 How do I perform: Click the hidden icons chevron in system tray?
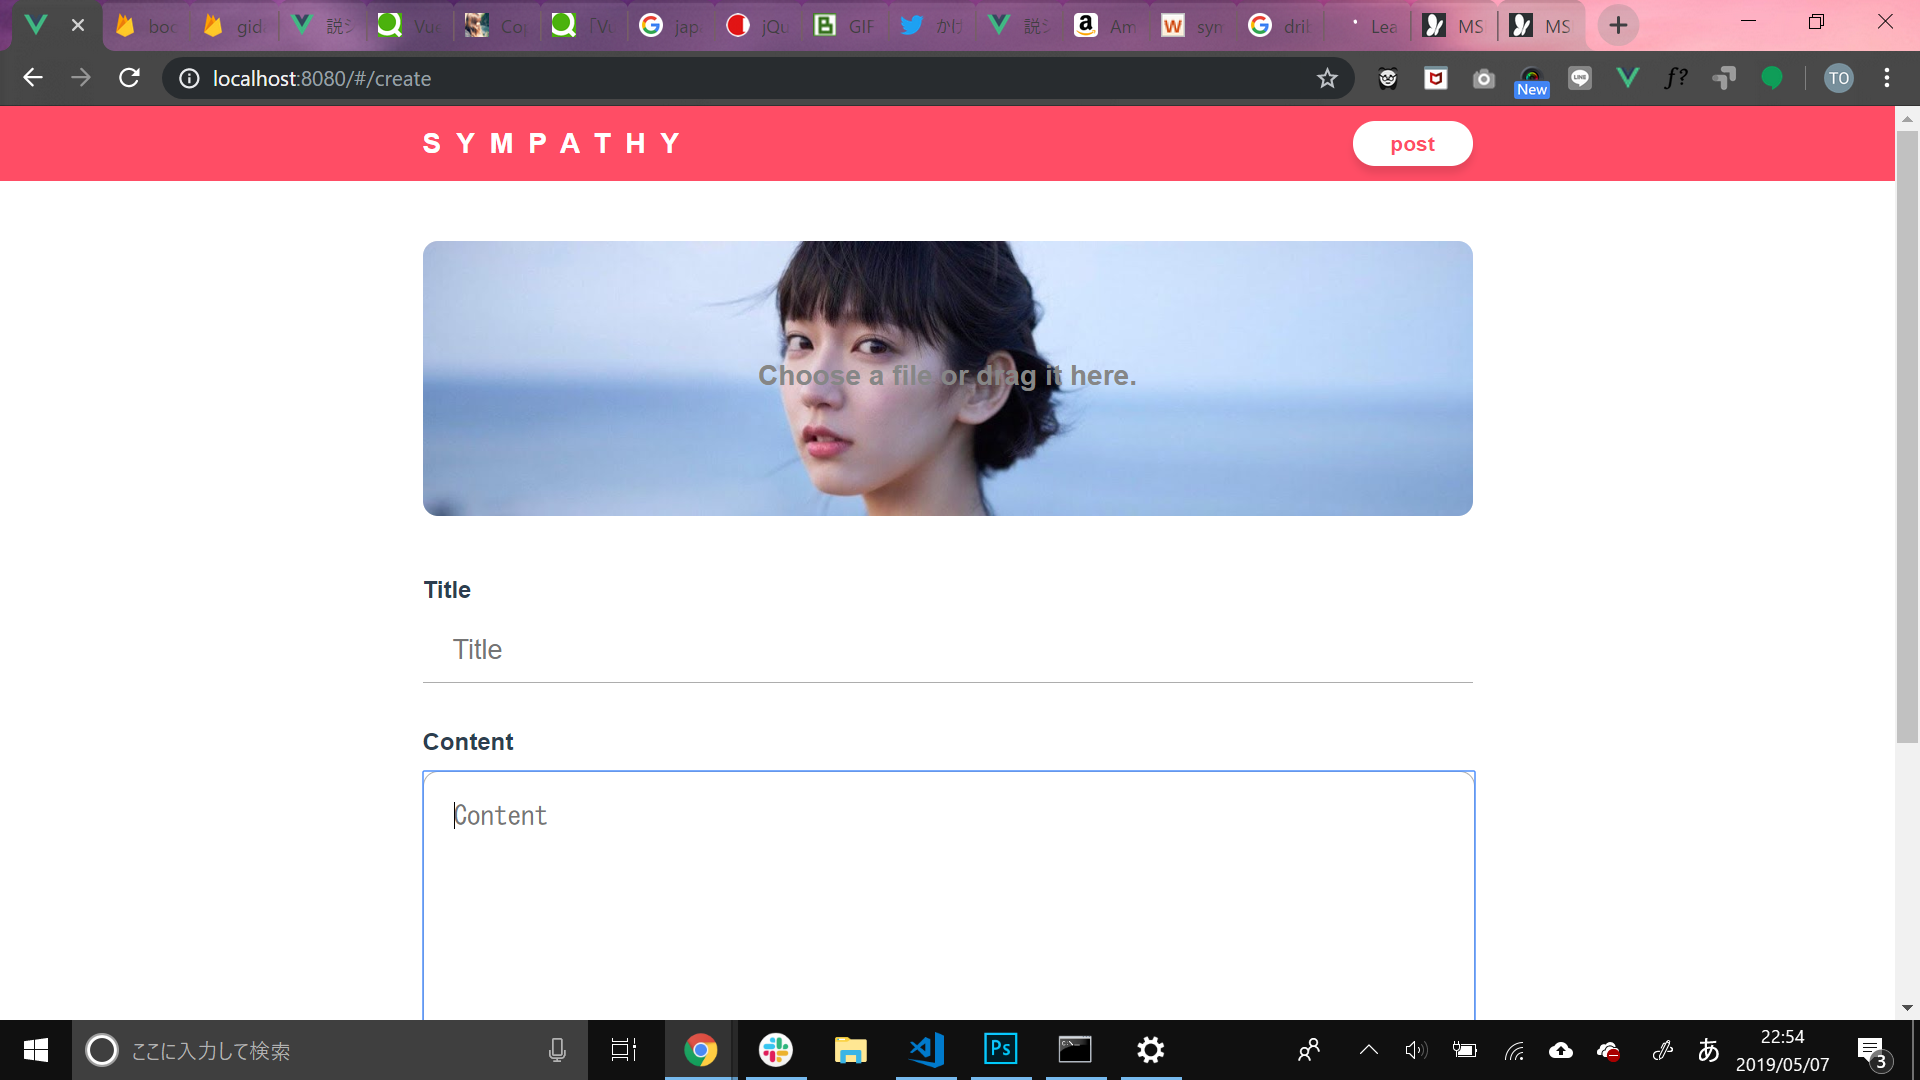[x=1367, y=1050]
